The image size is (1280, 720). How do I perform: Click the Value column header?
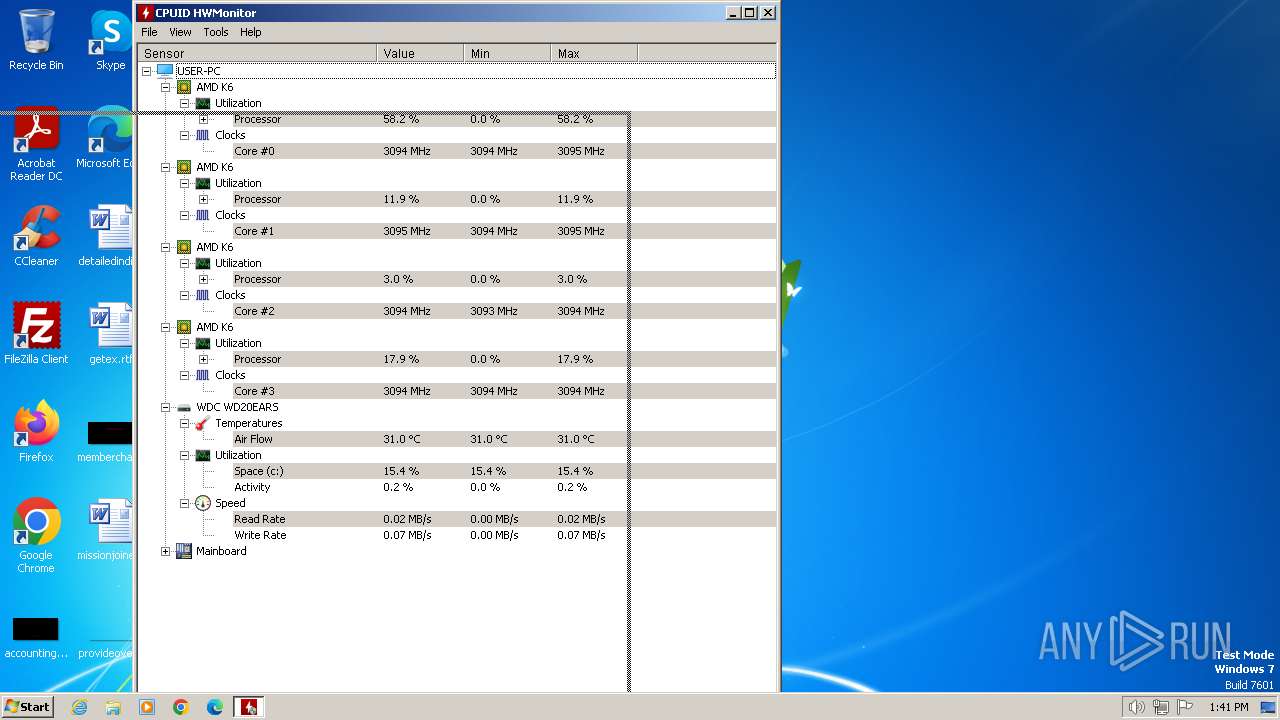point(420,53)
